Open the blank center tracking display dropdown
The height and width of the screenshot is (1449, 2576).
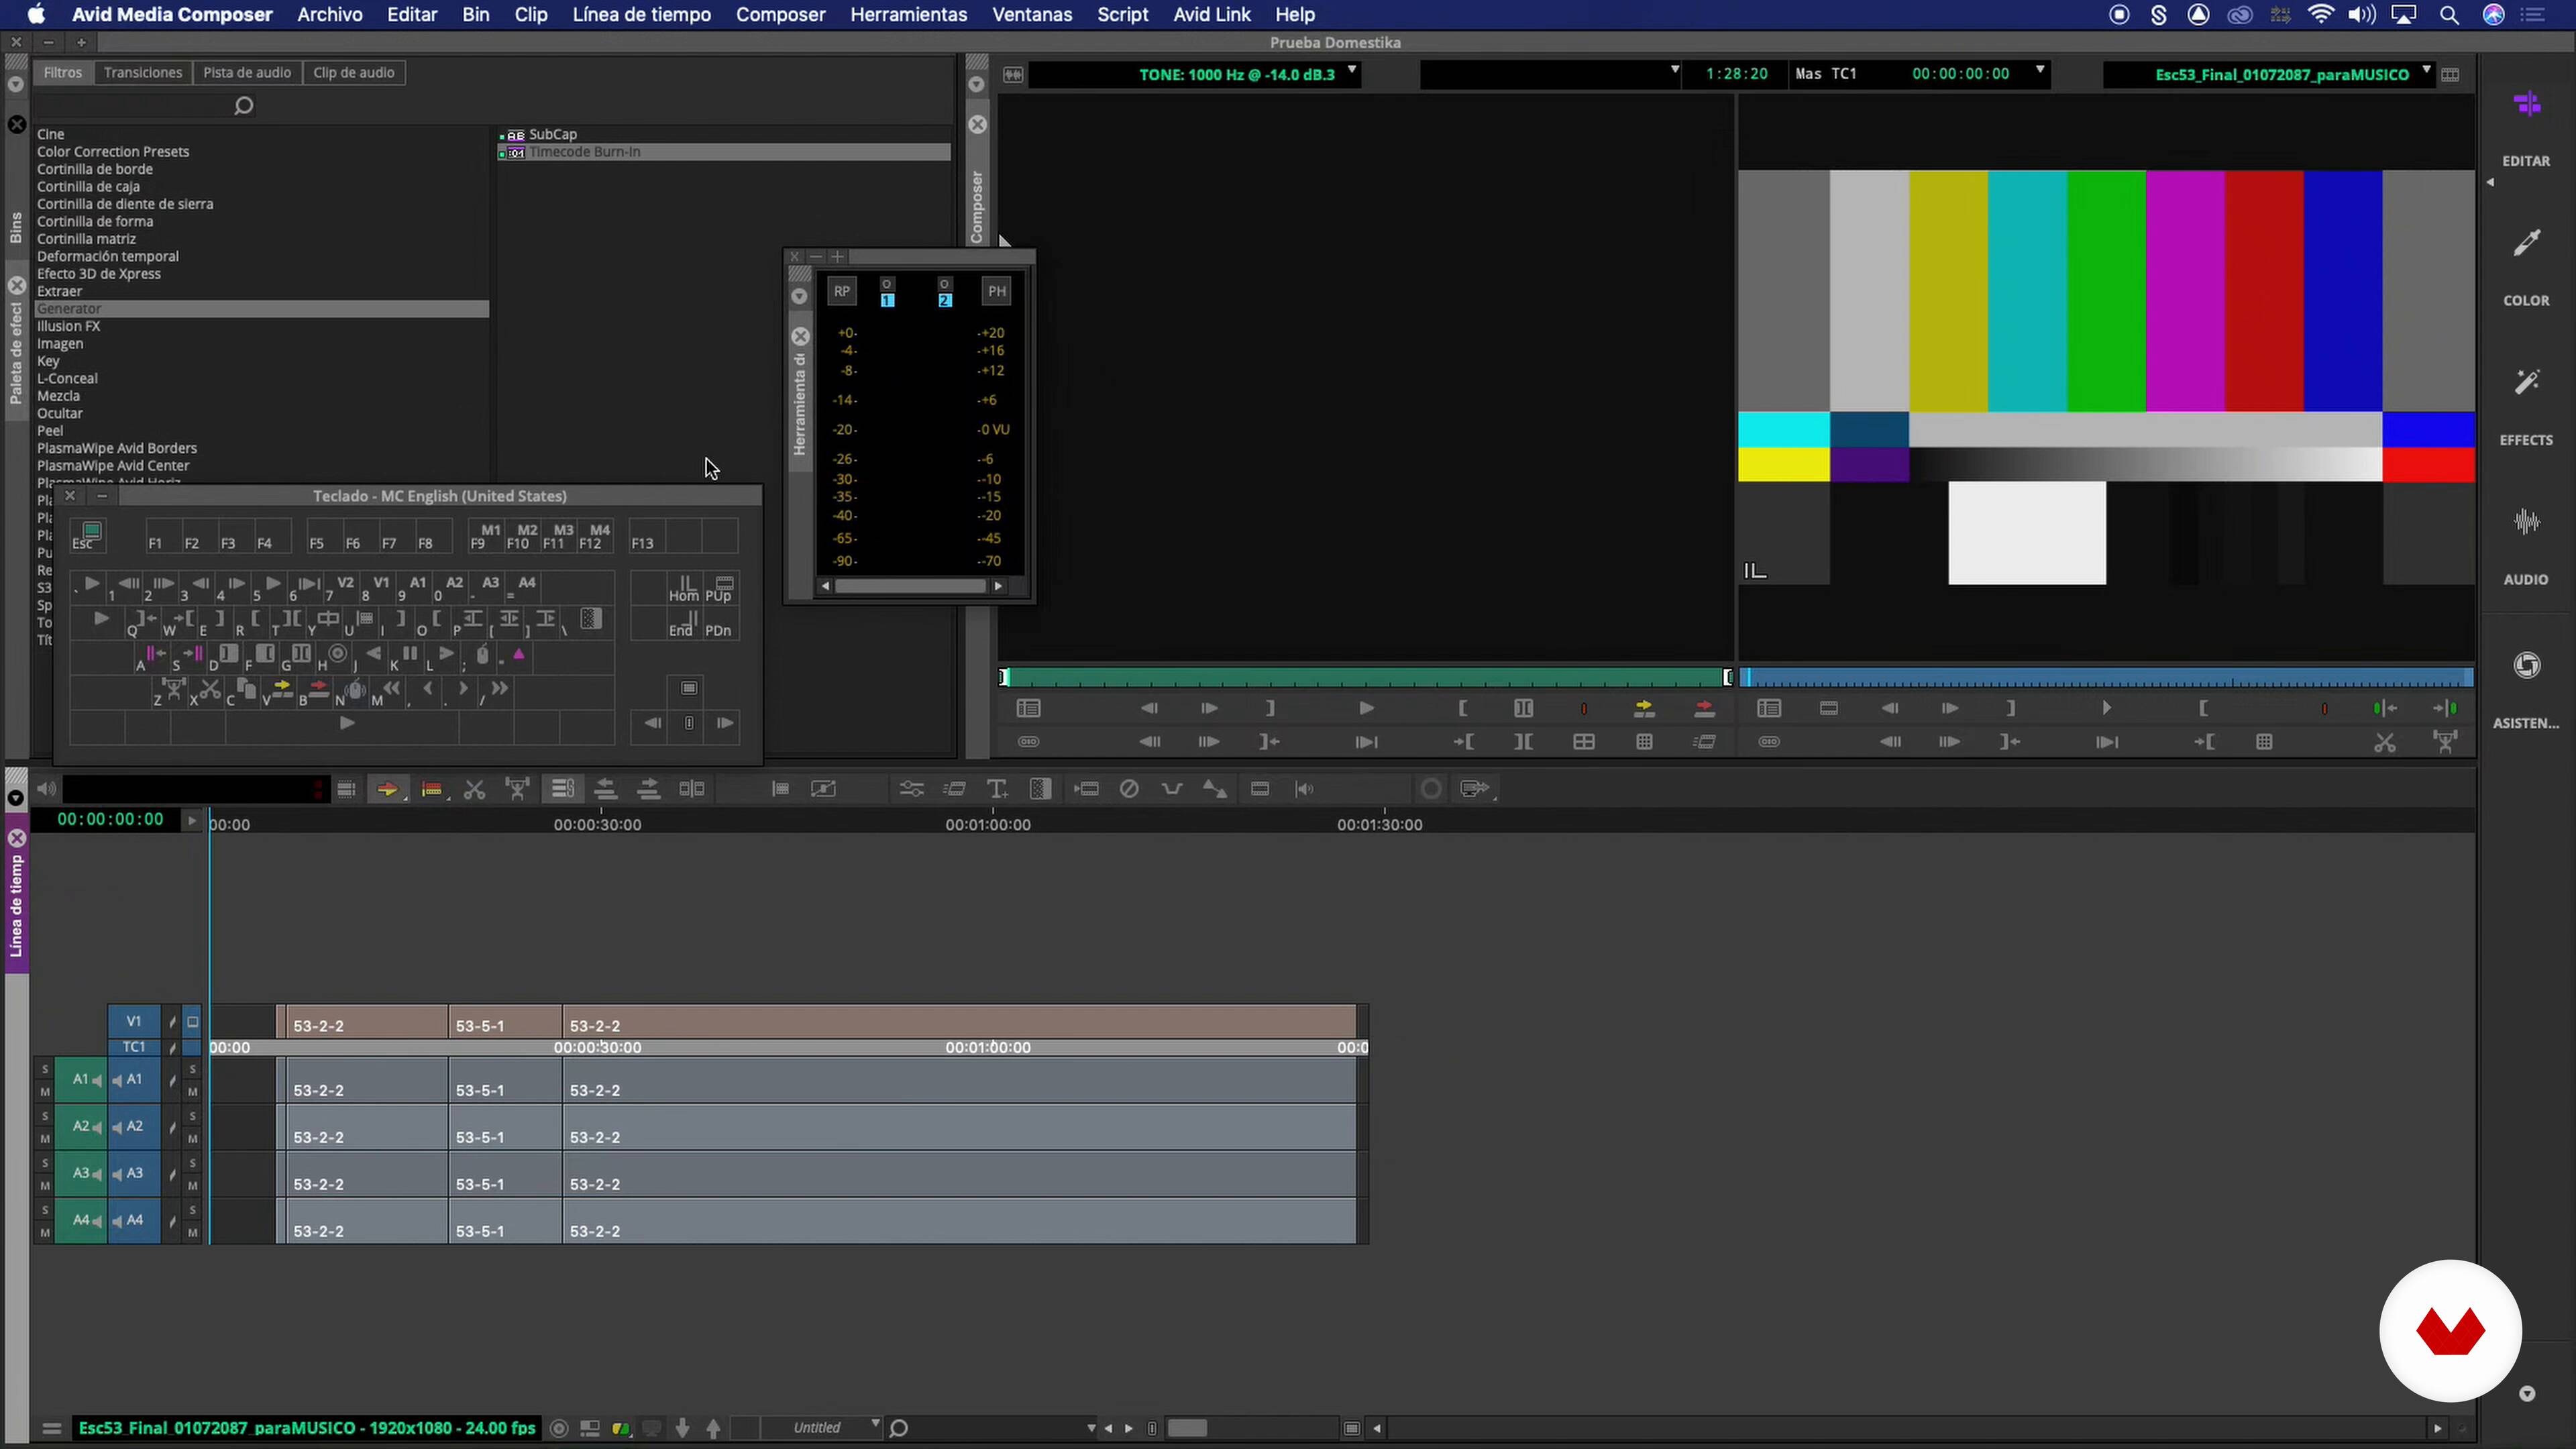click(x=1674, y=71)
